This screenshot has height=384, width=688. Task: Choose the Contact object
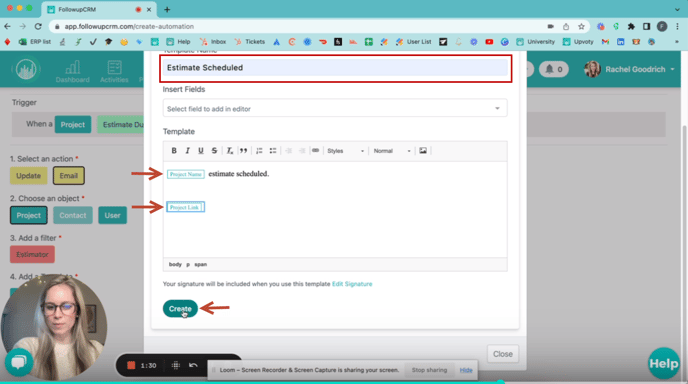(73, 215)
